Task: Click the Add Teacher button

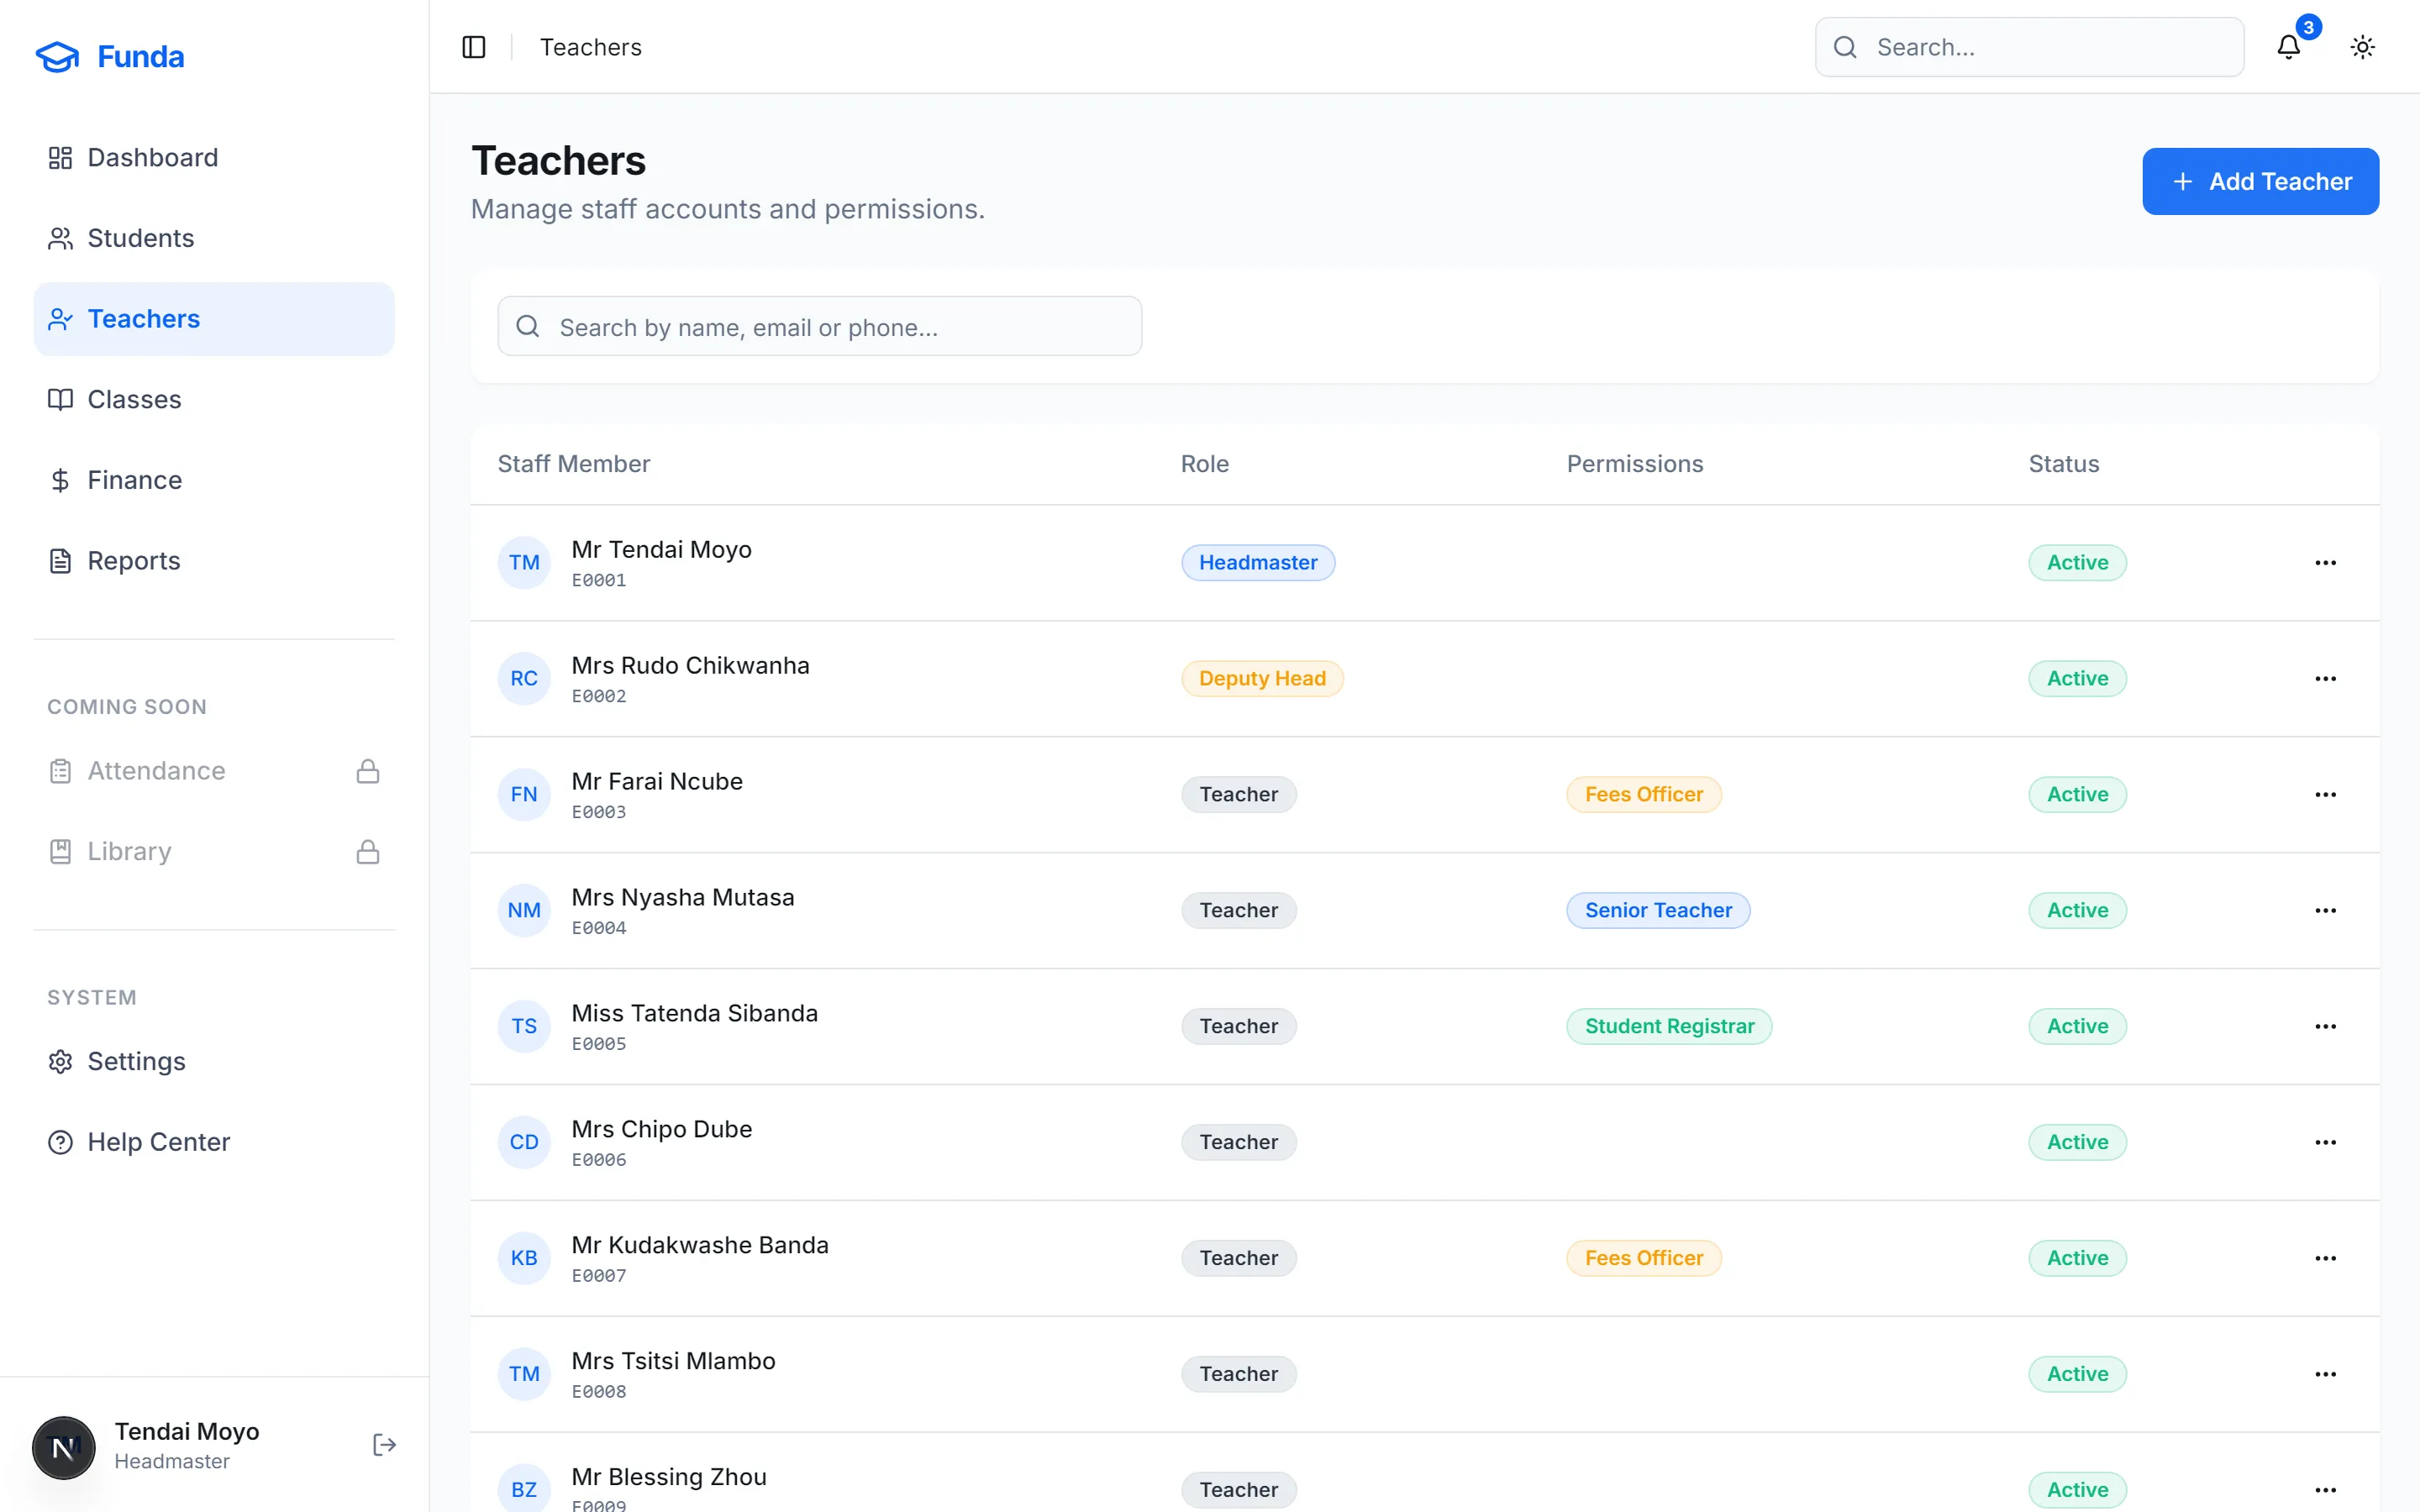Action: [2260, 181]
